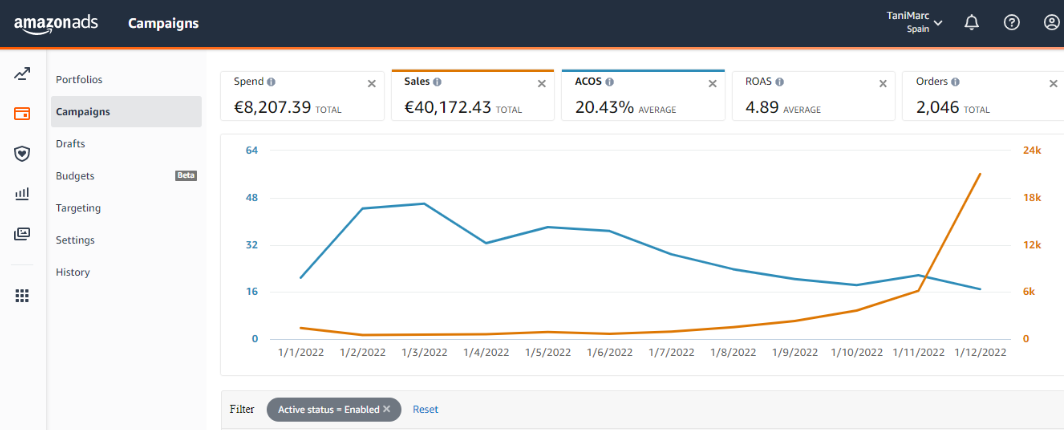
Task: Open Campaigns in the side menu
Action: (126, 111)
